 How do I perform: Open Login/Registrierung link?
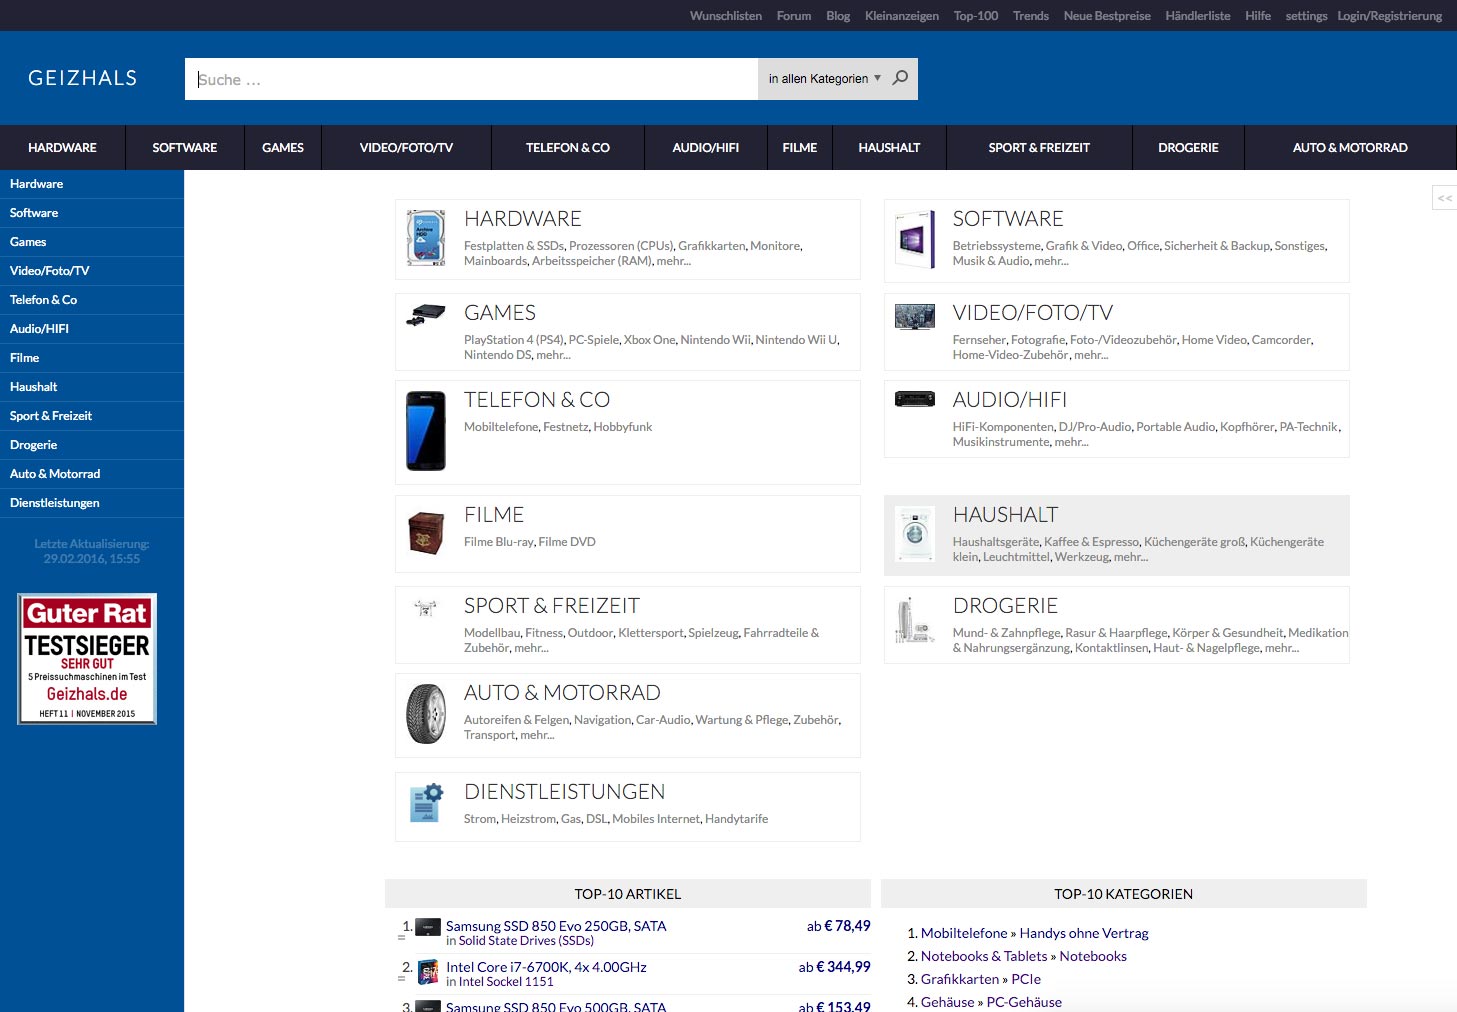point(1389,16)
